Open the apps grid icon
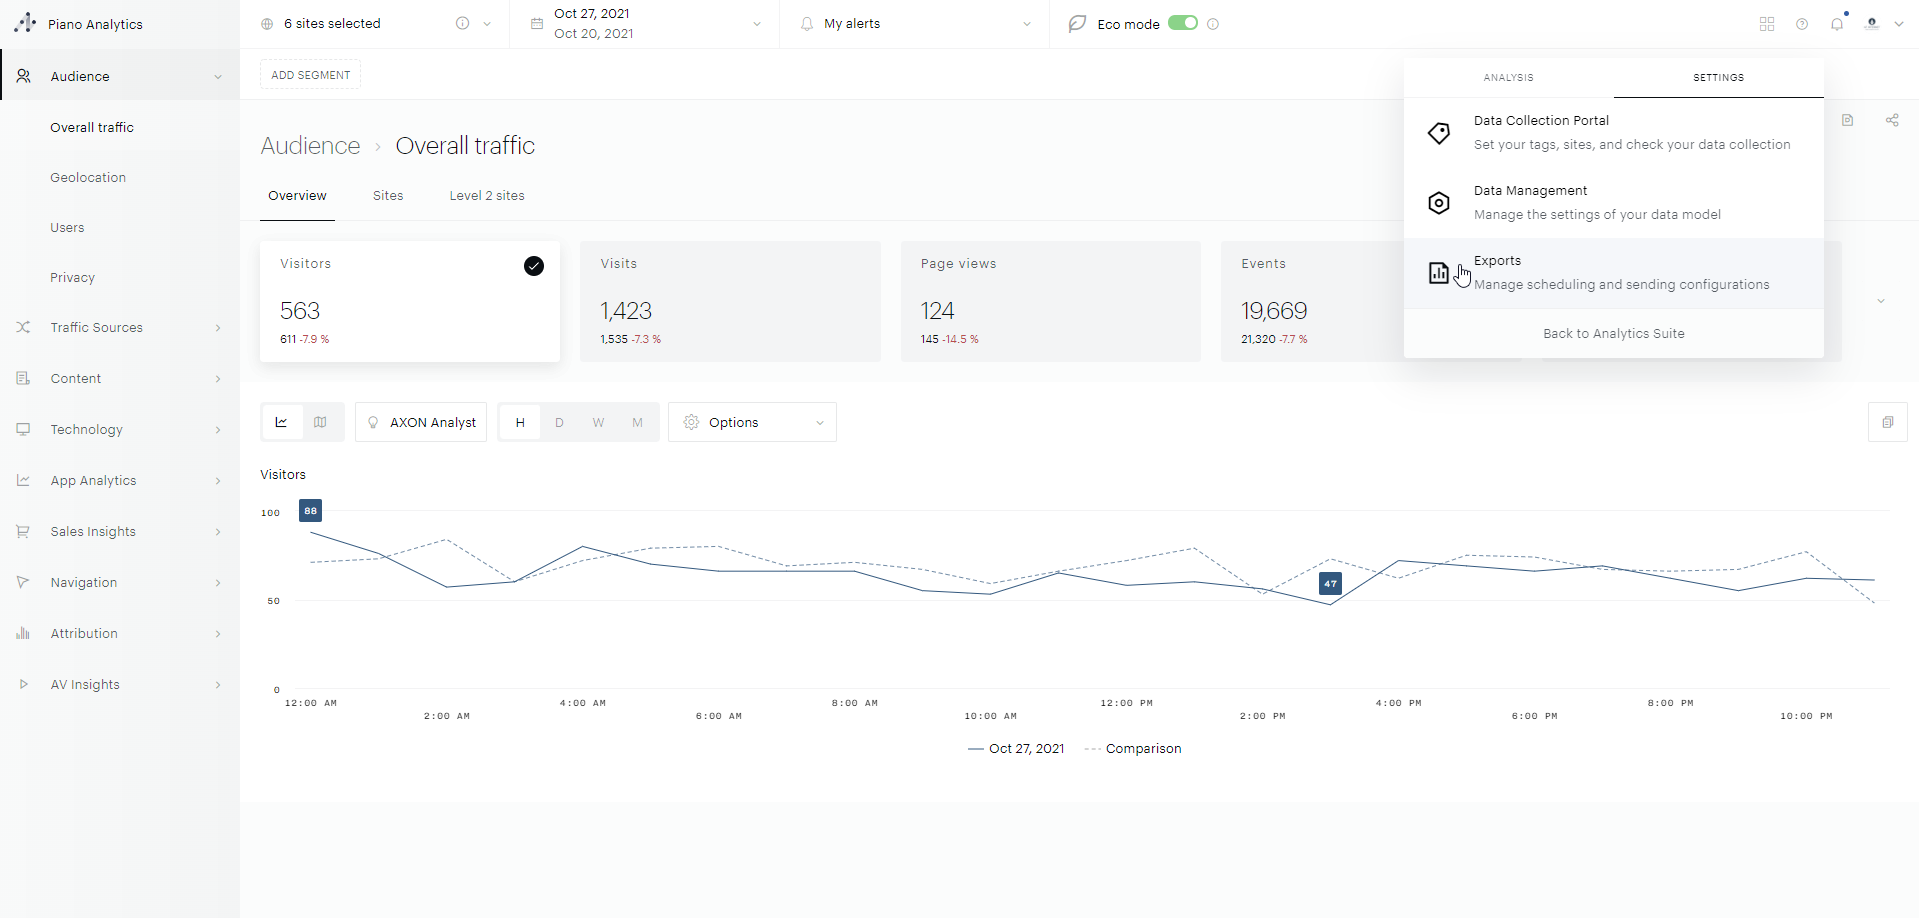Image resolution: width=1919 pixels, height=918 pixels. (x=1767, y=24)
